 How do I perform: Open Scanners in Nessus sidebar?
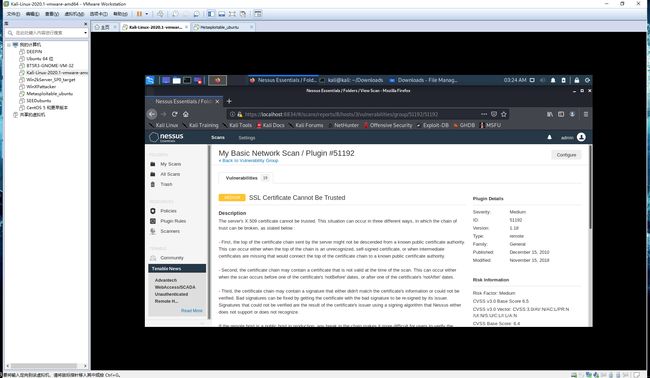170,231
